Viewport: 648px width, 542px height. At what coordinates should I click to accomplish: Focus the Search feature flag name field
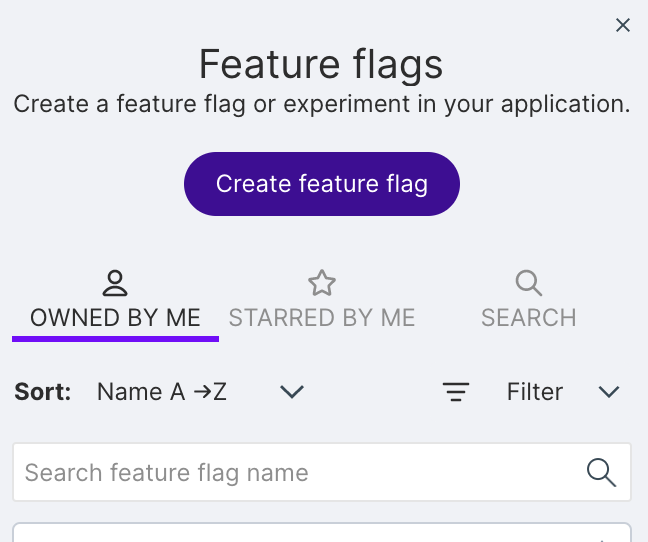pyautogui.click(x=322, y=472)
